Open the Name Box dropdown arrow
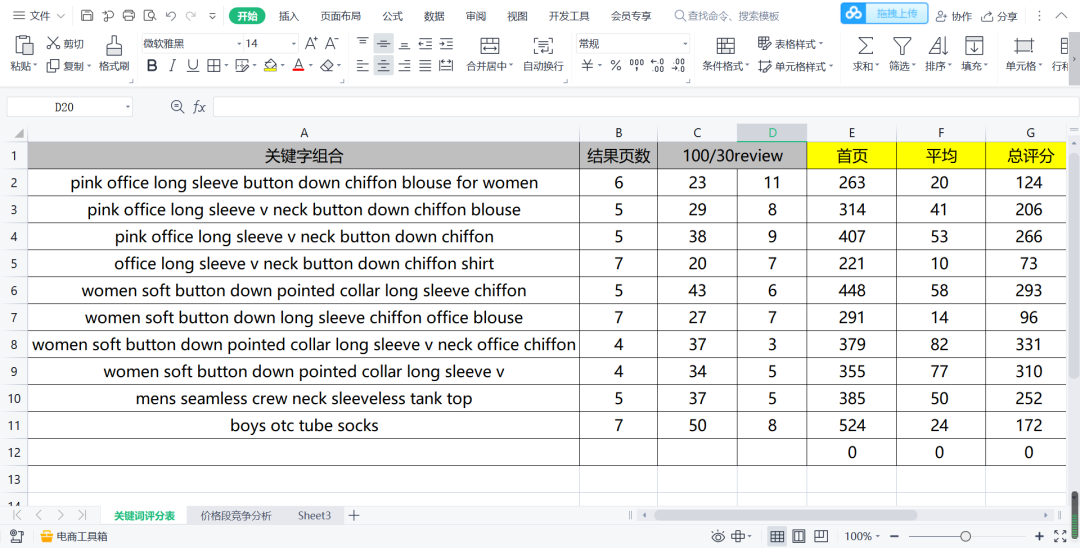Screen dimensions: 1080x548 click(x=128, y=107)
